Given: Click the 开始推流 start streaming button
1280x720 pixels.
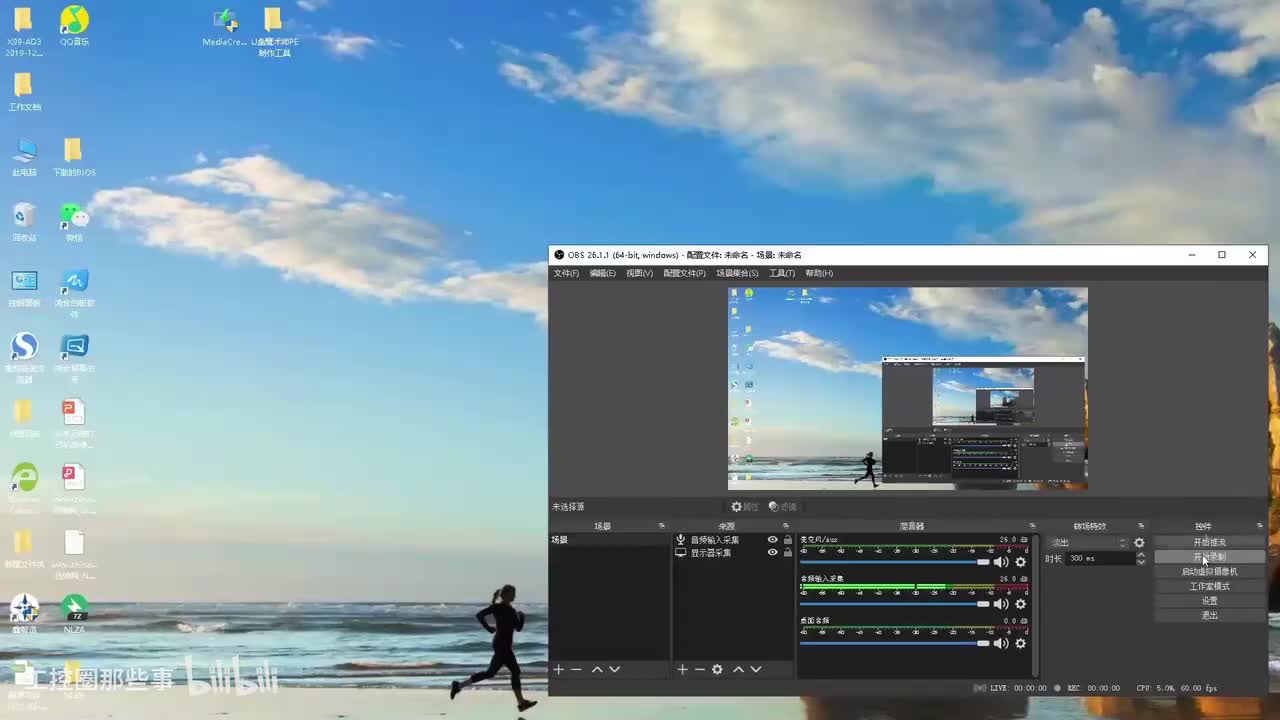Looking at the screenshot, I should coord(1210,542).
